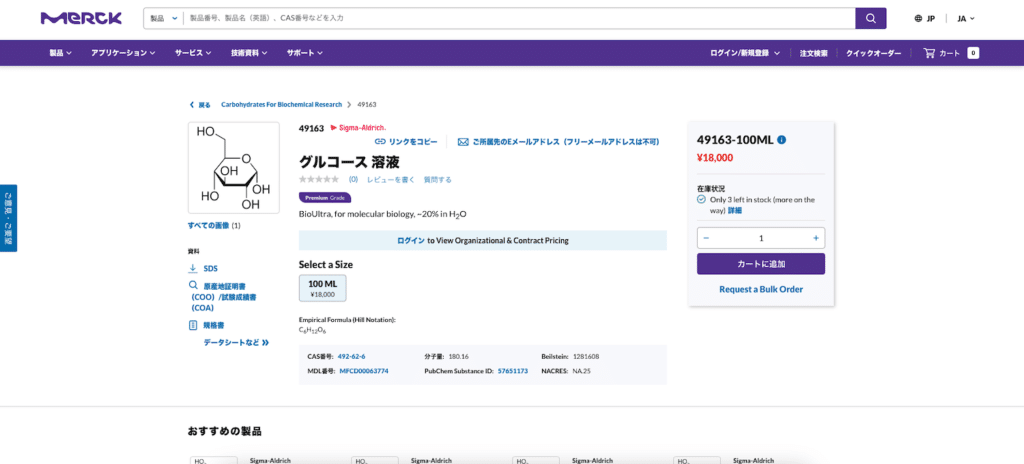Screen dimensions: 1024x464
Task: Click the glucose structure thumbnail image
Action: tap(233, 168)
